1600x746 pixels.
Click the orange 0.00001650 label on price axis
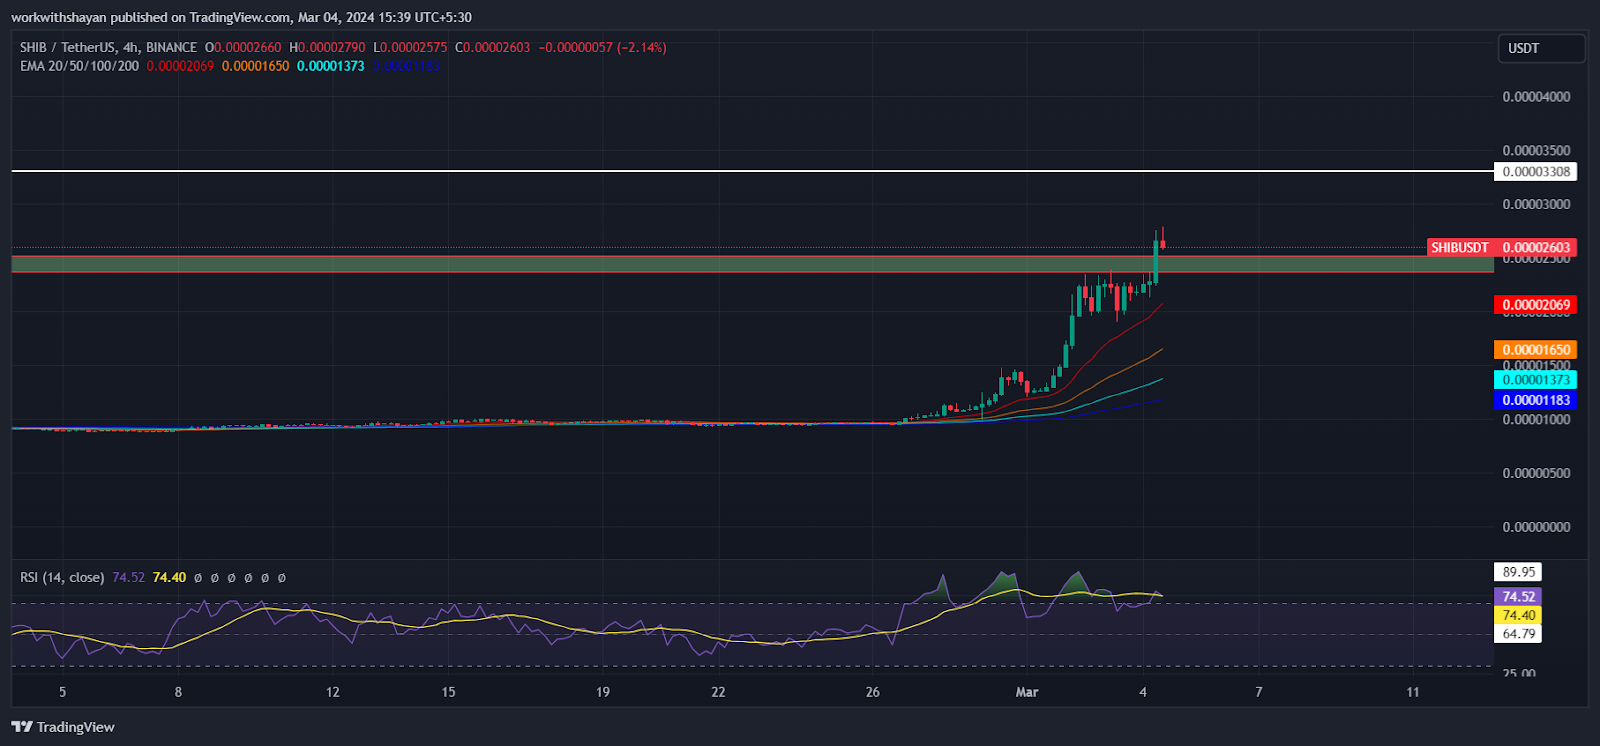pos(1535,350)
